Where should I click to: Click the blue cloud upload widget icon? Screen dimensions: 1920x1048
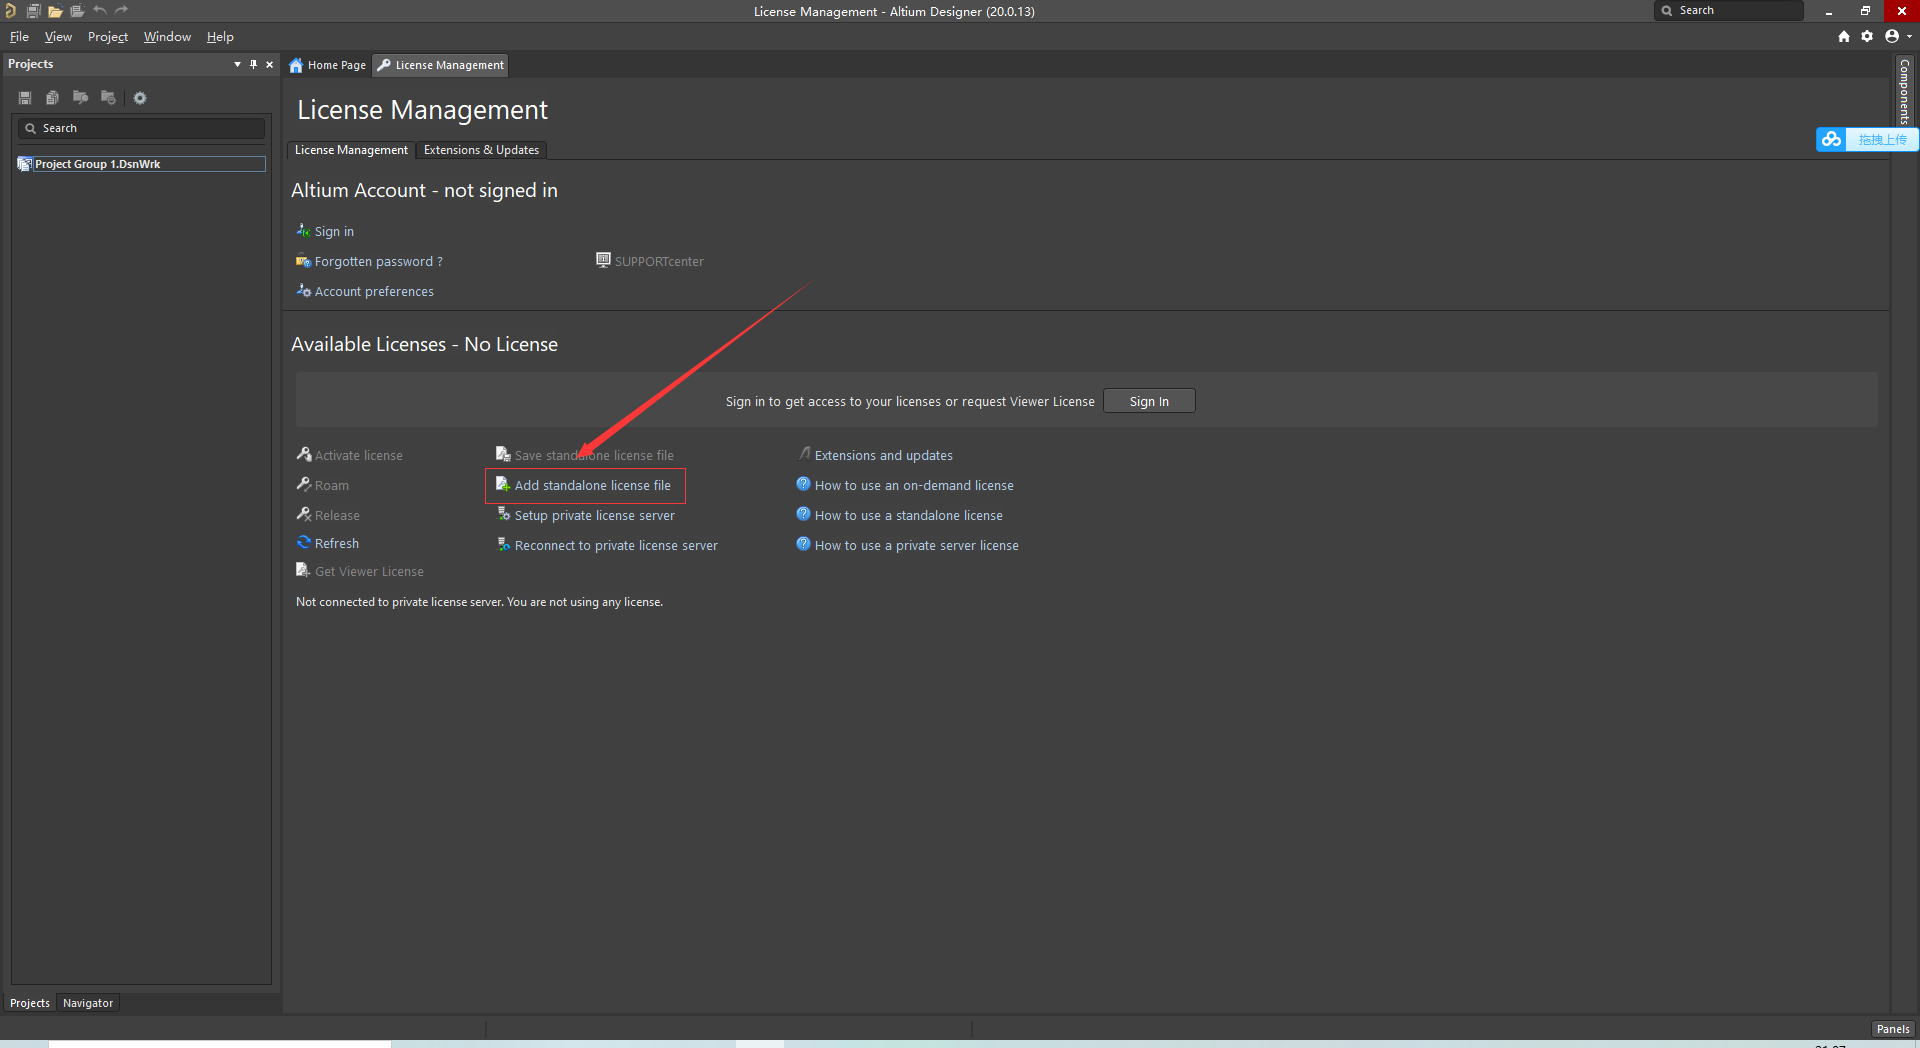point(1831,139)
